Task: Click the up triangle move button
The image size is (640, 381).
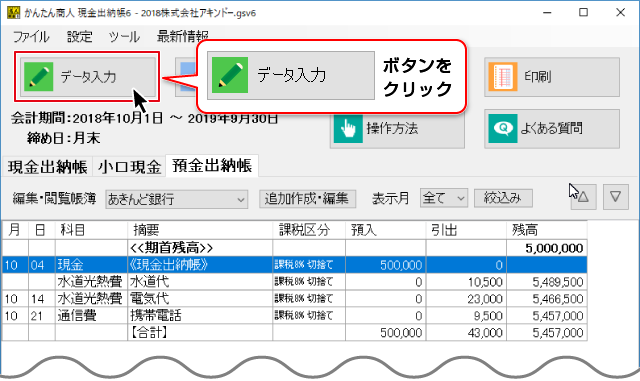Action: pyautogui.click(x=583, y=197)
